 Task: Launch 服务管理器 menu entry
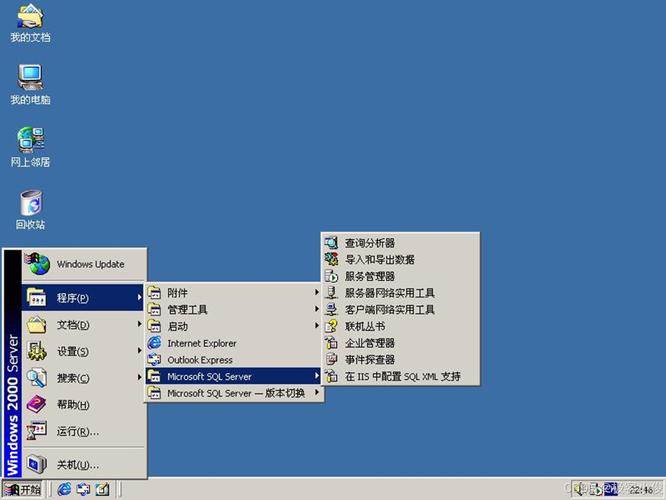pyautogui.click(x=401, y=276)
